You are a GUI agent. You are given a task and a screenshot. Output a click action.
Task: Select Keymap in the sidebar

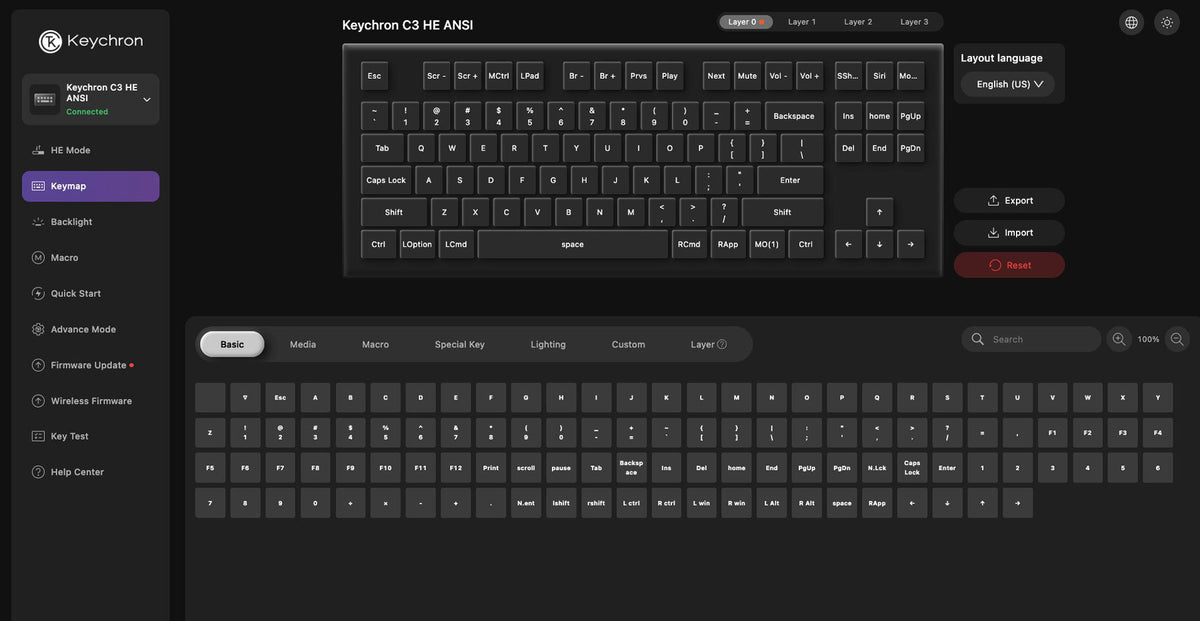90,186
